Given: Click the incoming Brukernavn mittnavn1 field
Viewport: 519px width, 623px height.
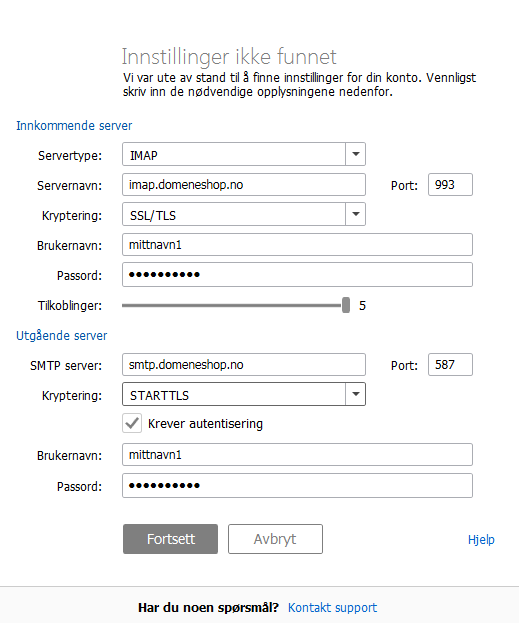Looking at the screenshot, I should pos(297,244).
